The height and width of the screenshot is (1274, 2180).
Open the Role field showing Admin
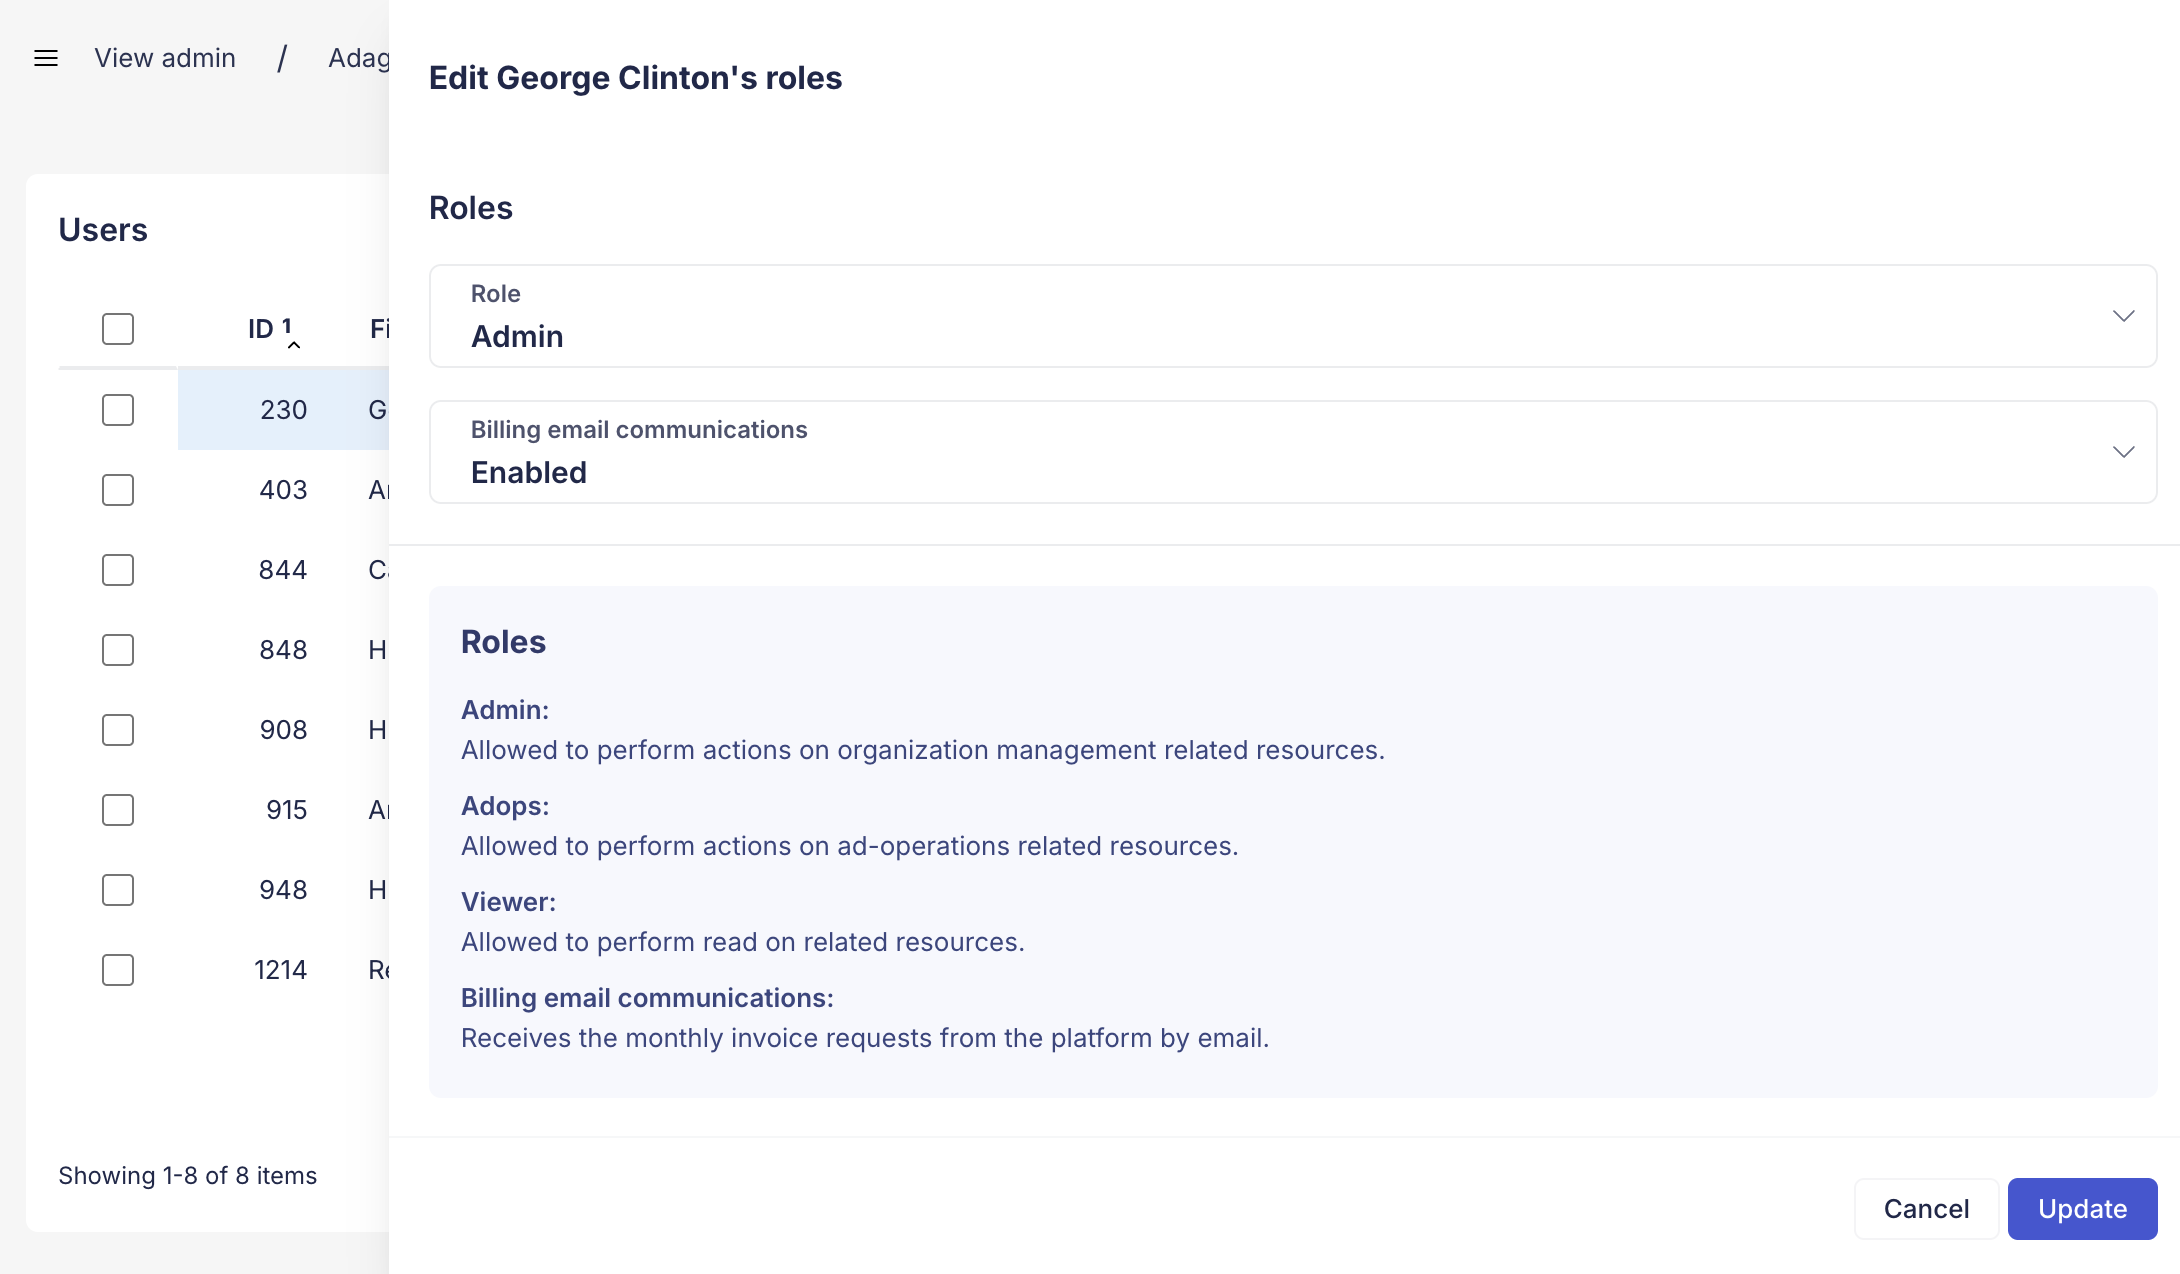[1292, 316]
